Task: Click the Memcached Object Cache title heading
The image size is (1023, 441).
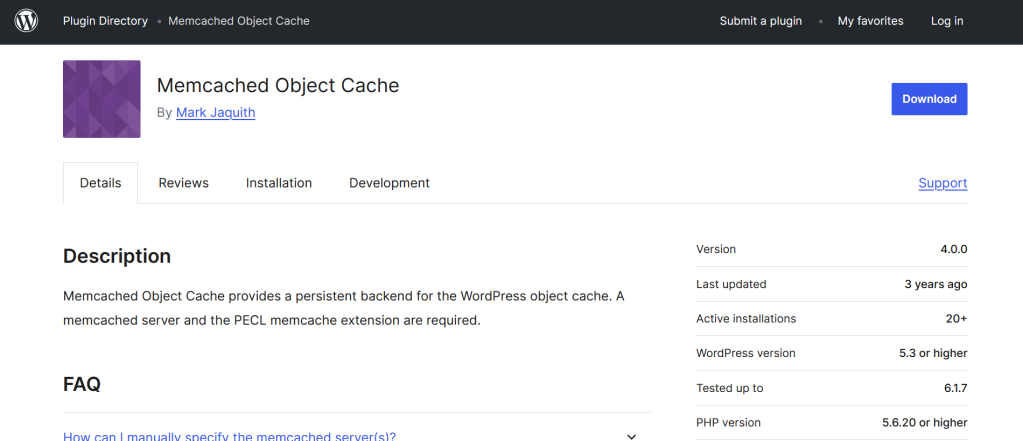Action: click(x=278, y=85)
